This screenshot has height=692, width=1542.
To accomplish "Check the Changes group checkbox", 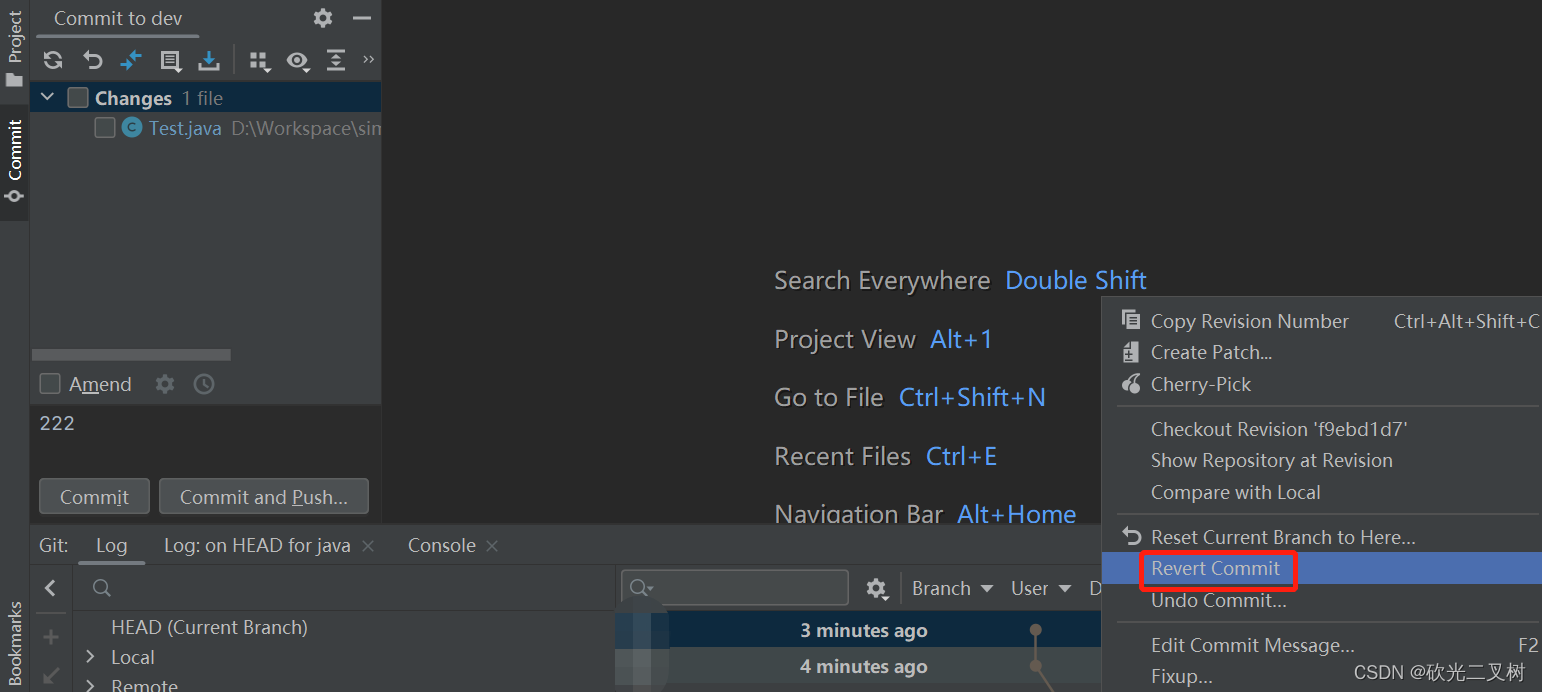I will (x=78, y=98).
